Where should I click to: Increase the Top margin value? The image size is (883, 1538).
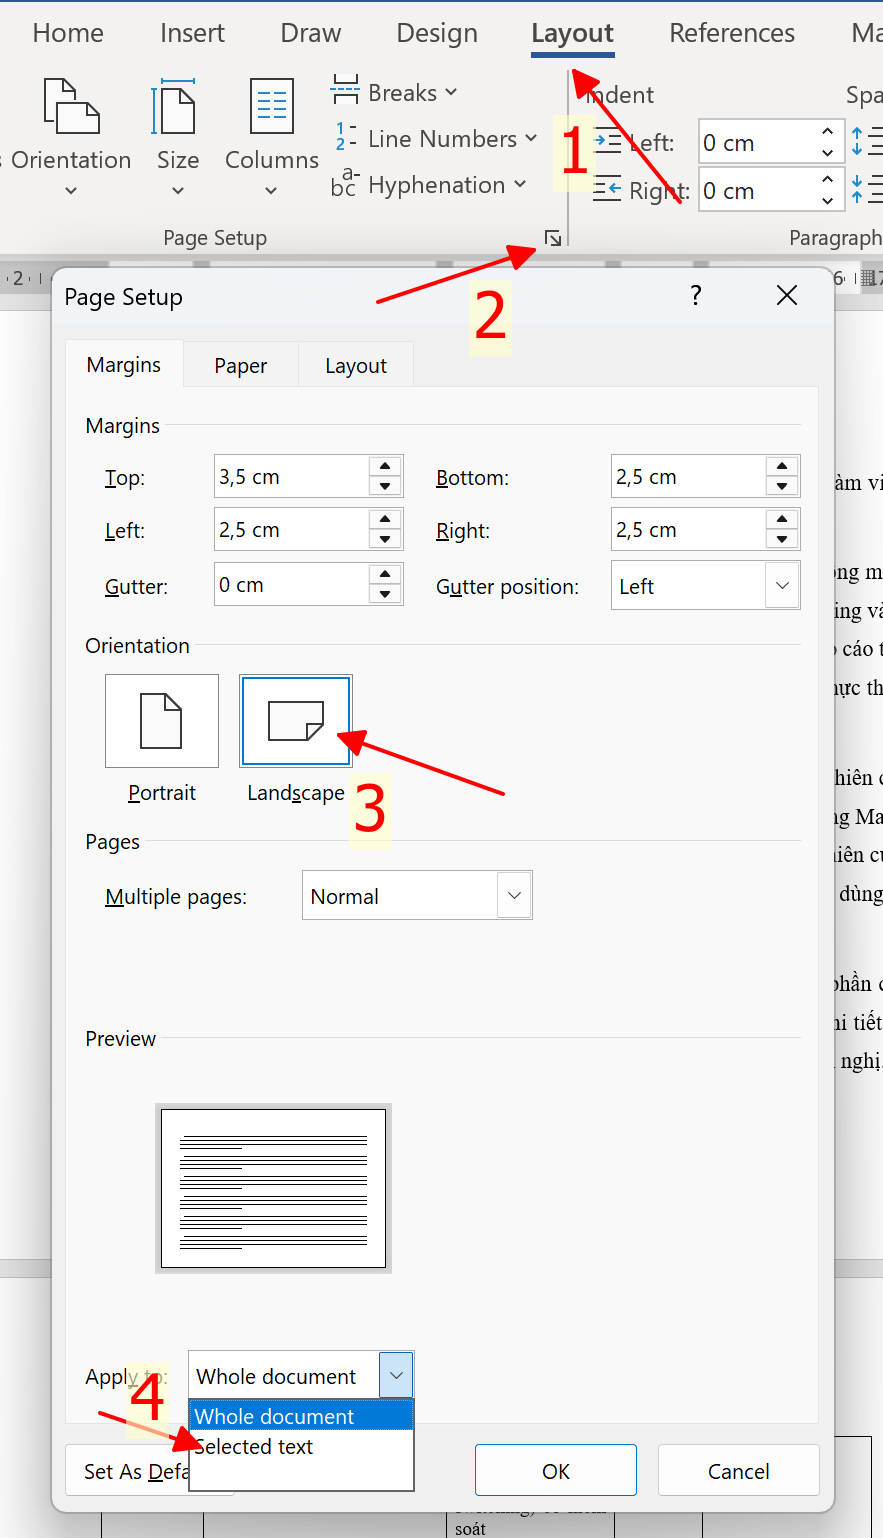tap(385, 467)
